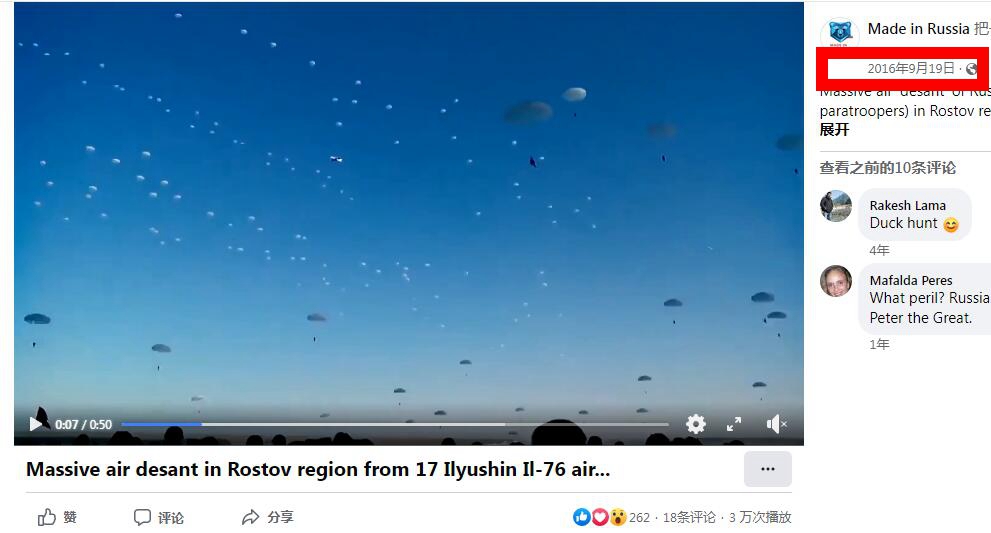Load 查看之前的10条评论 previous comments
Image resolution: width=991 pixels, height=533 pixels.
point(887,168)
